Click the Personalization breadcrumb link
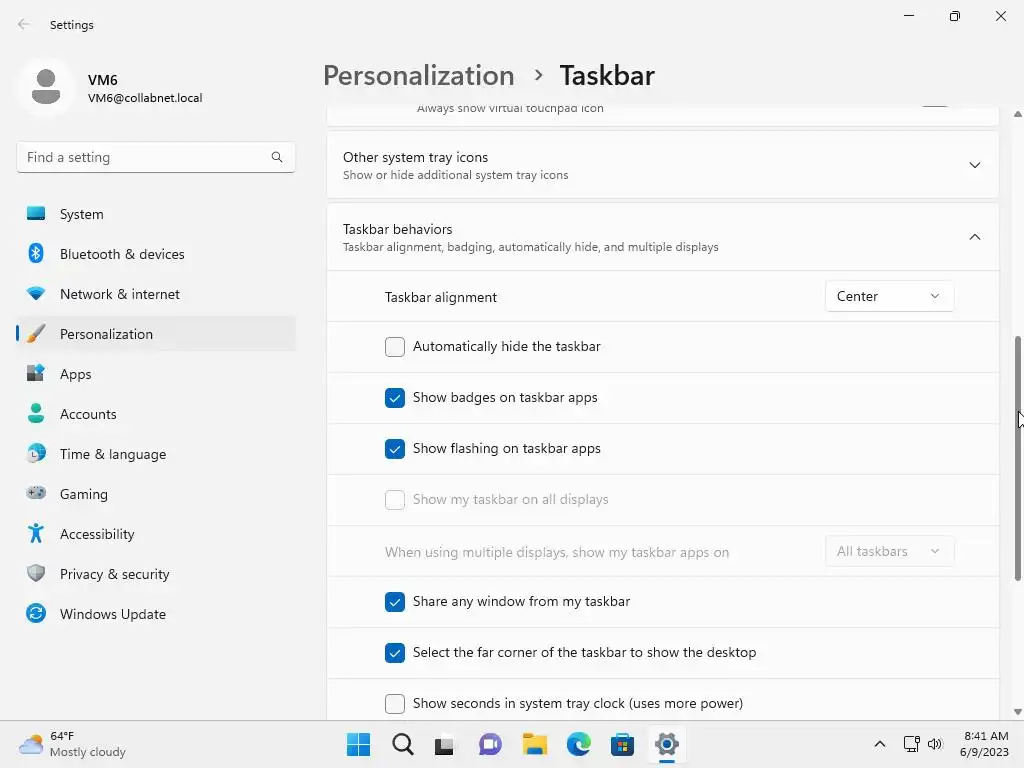1024x768 pixels. [419, 75]
